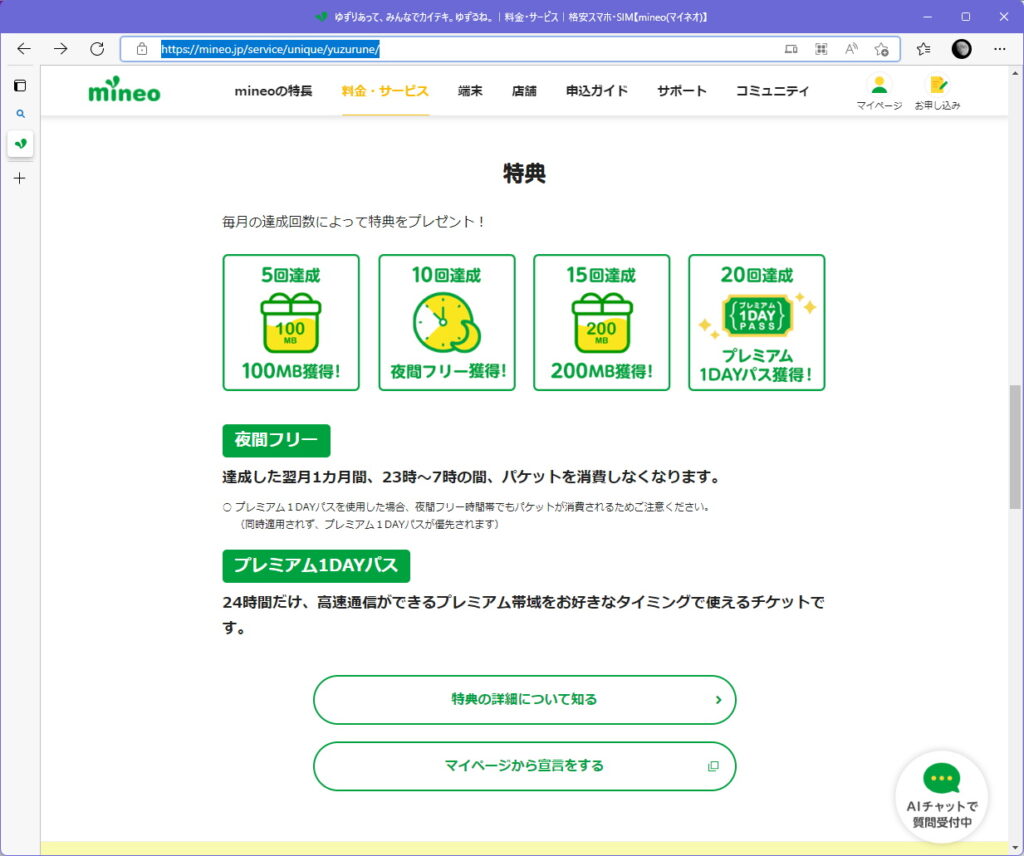Screen dimensions: 1024x856
Task: Open the 申込ガイド menu
Action: 597,91
